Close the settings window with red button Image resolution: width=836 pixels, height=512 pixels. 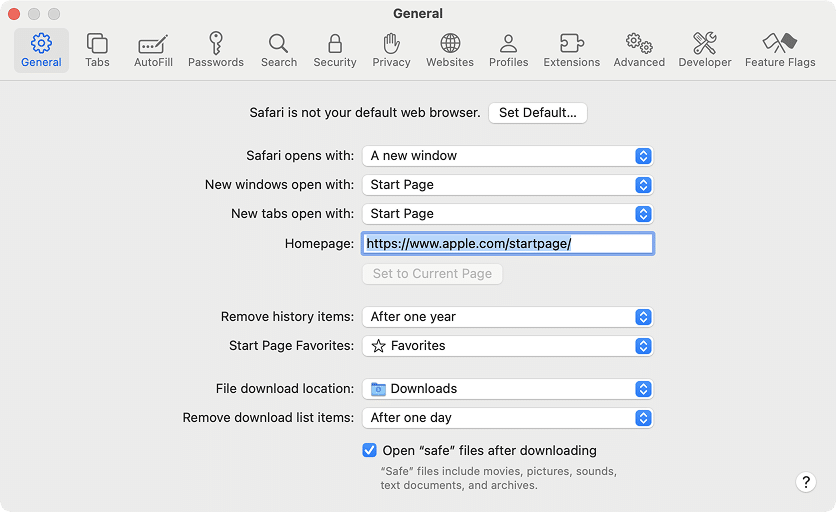coord(14,14)
